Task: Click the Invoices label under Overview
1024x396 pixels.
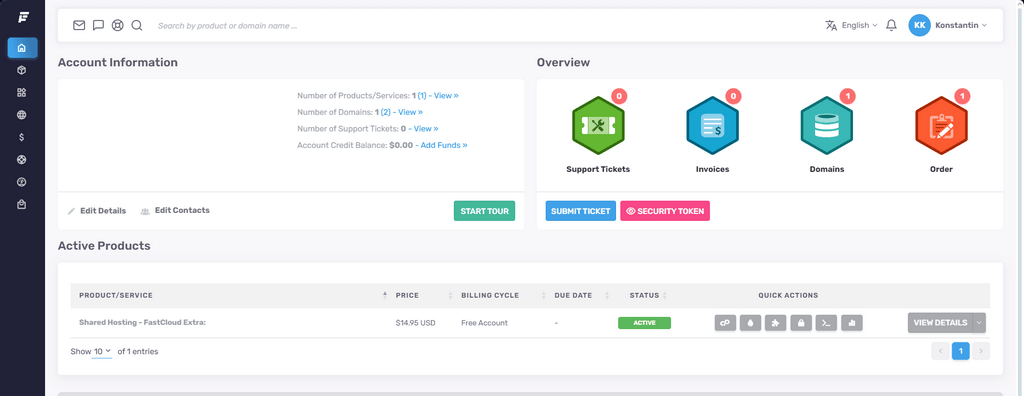Action: [712, 169]
